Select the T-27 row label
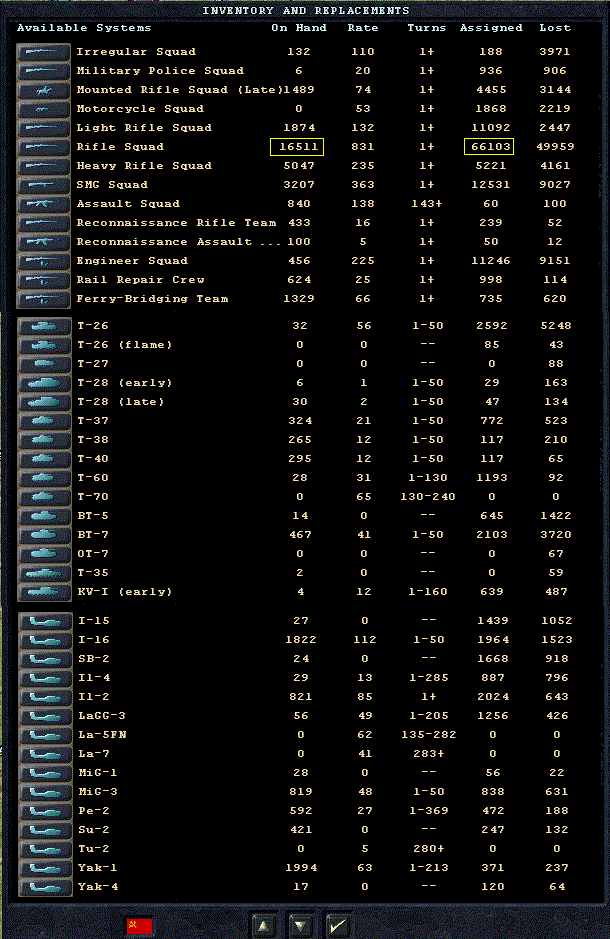This screenshot has width=610, height=939. pyautogui.click(x=93, y=364)
